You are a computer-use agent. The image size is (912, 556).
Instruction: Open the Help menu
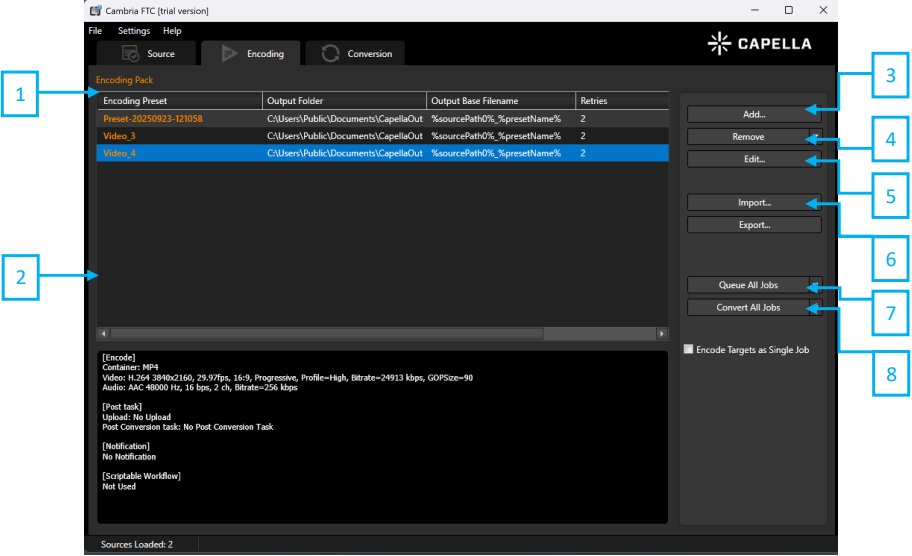coord(172,31)
